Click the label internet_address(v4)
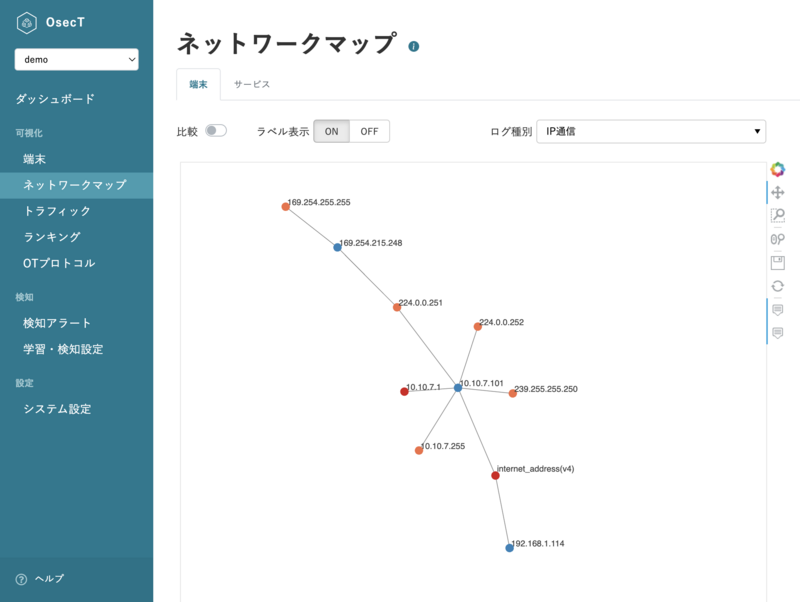800x602 pixels. 535,469
